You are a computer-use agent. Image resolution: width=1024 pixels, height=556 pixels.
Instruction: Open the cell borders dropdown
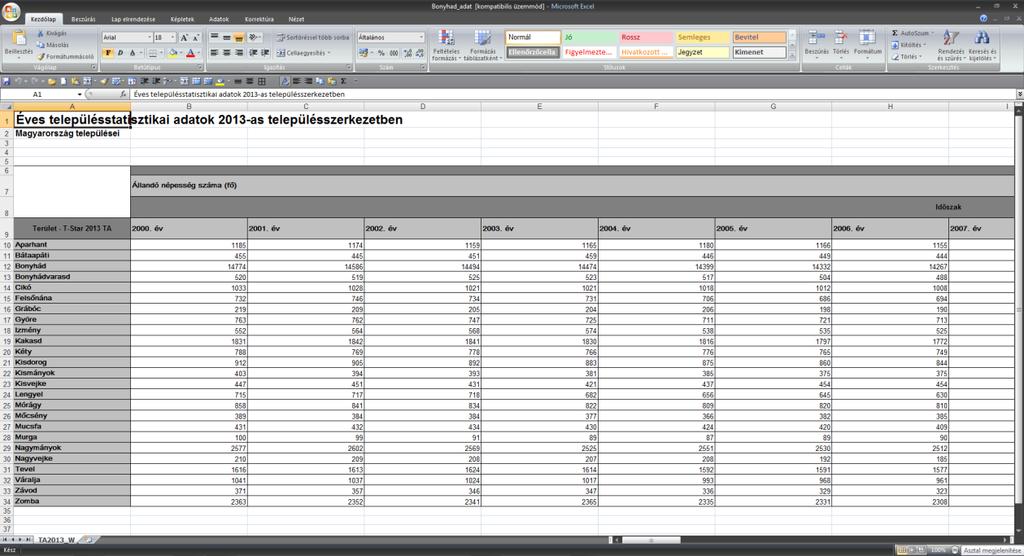point(161,53)
